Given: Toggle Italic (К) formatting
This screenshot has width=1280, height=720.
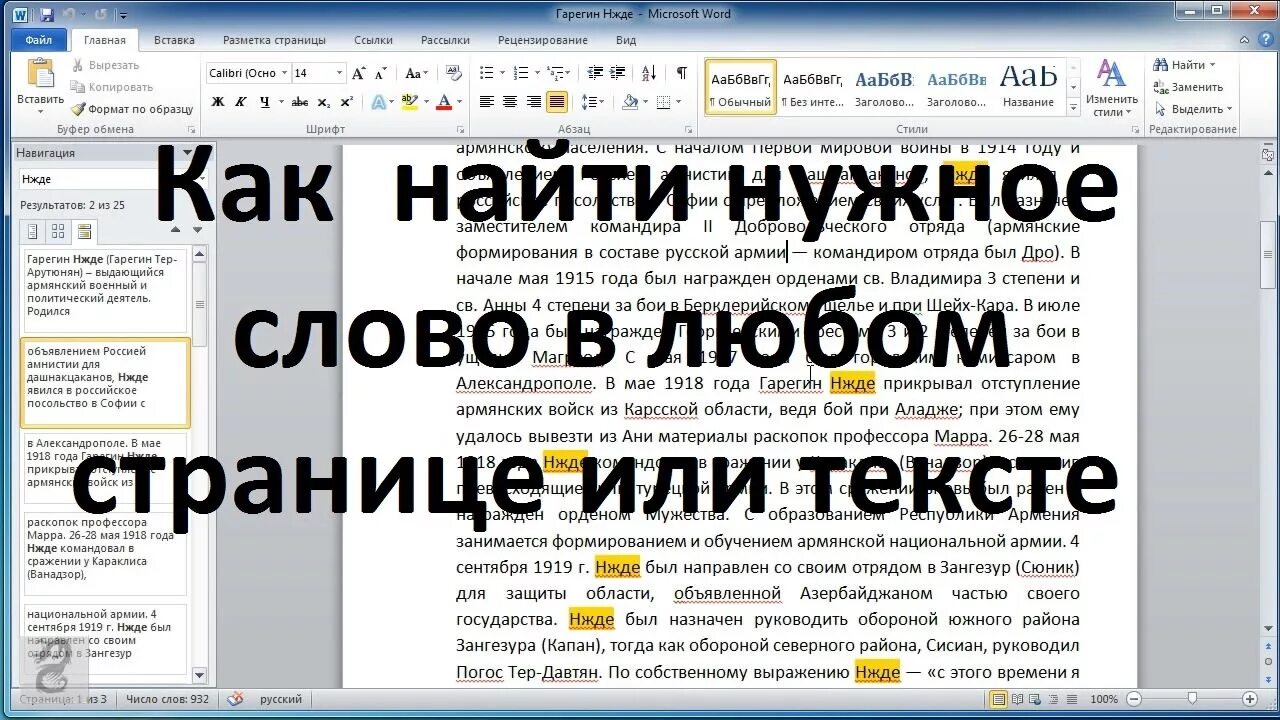Looking at the screenshot, I should tap(241, 102).
